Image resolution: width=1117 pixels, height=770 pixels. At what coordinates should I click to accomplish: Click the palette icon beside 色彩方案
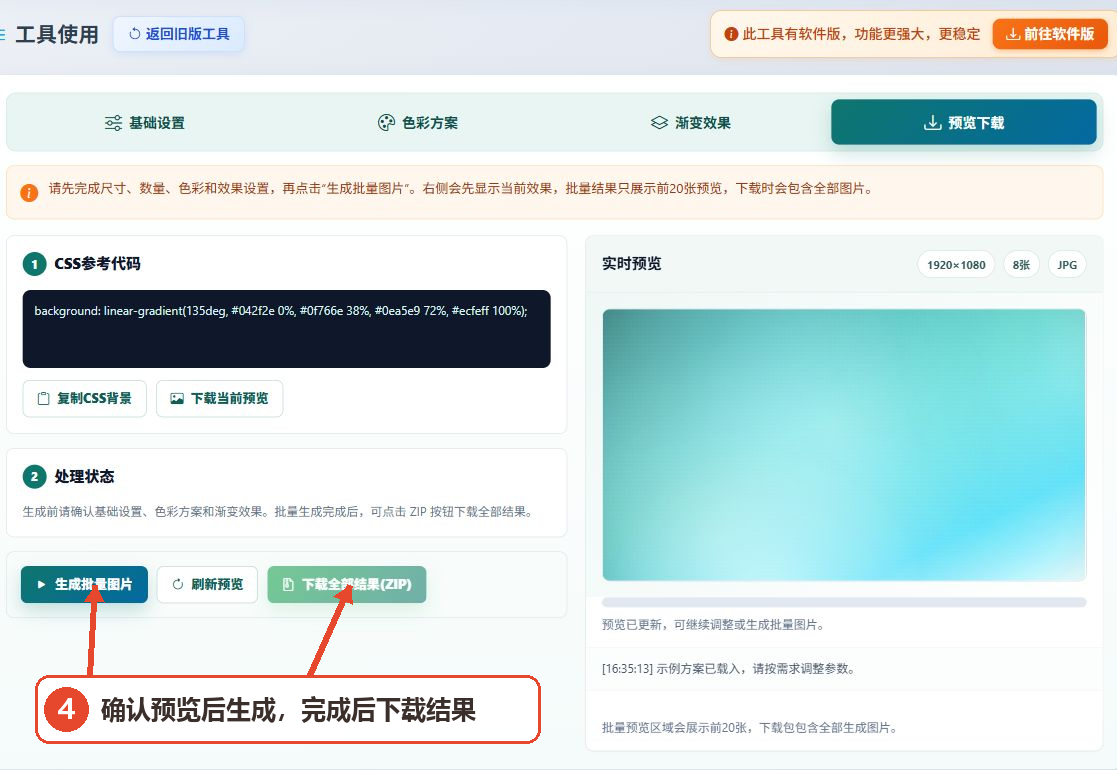pos(386,123)
